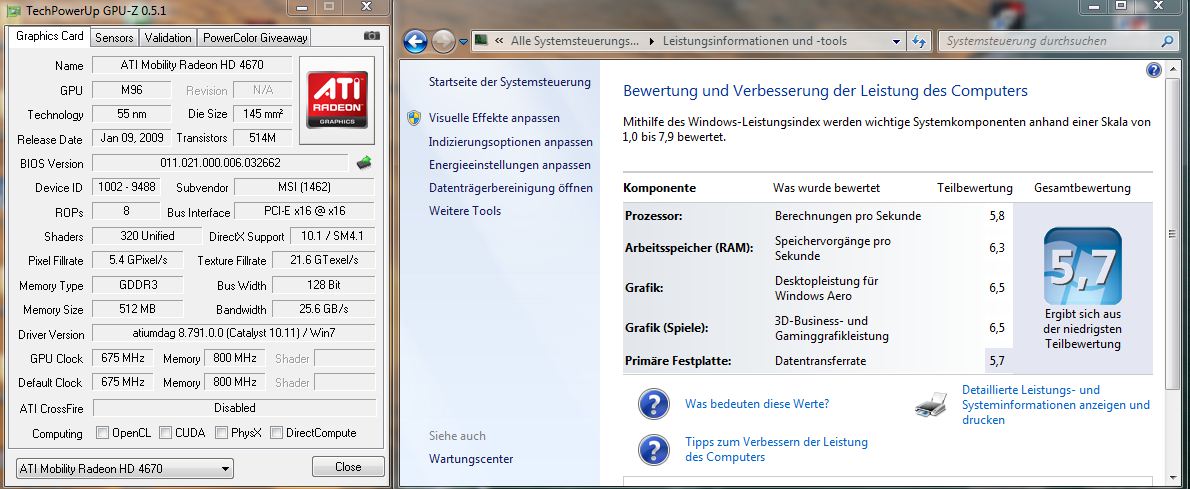
Task: Click the GPU name field
Action: 193,65
